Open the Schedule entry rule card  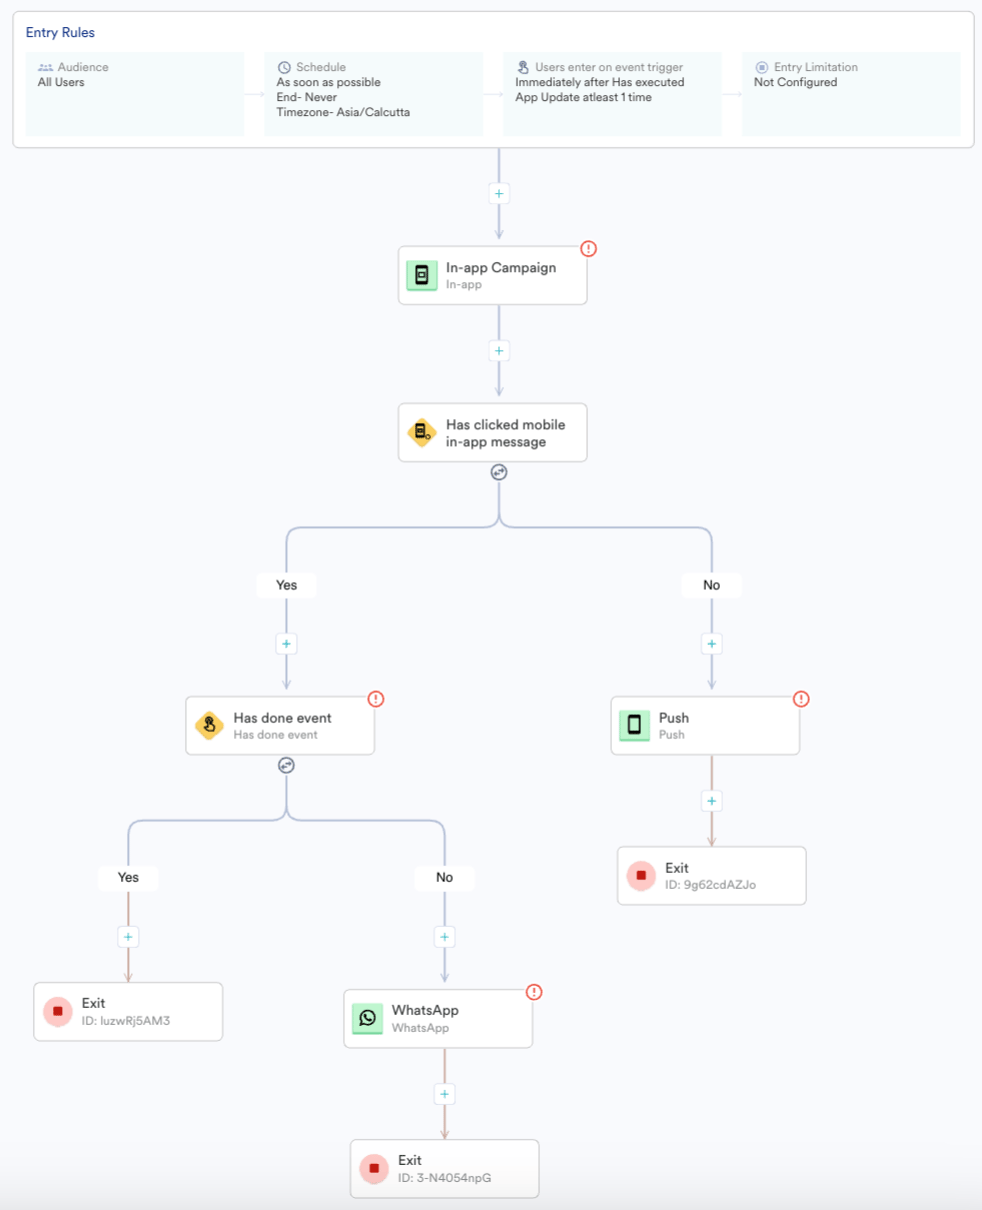tap(373, 94)
